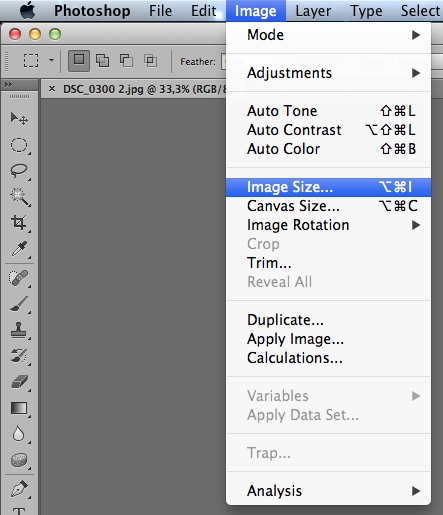Open the Layer menu
The image size is (443, 515).
click(313, 11)
